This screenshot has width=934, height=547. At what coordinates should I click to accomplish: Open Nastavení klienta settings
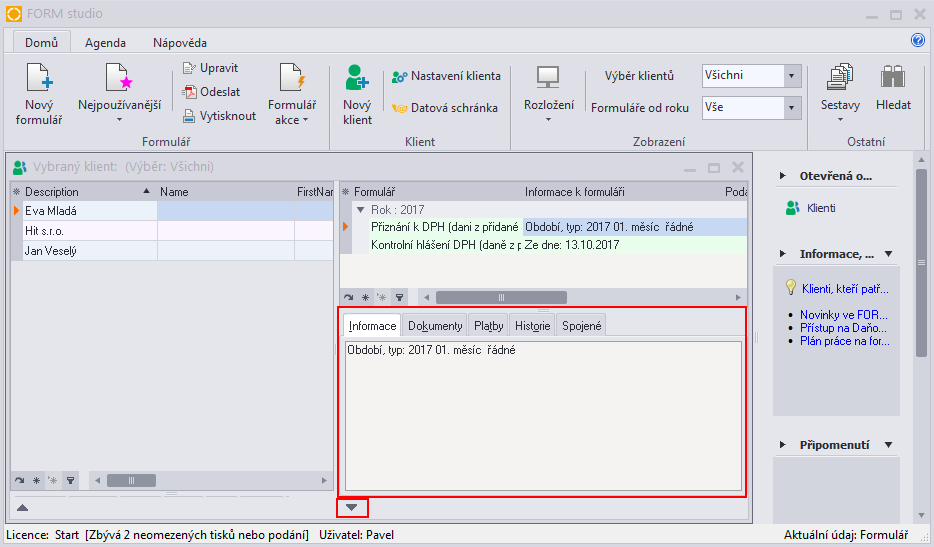point(446,76)
